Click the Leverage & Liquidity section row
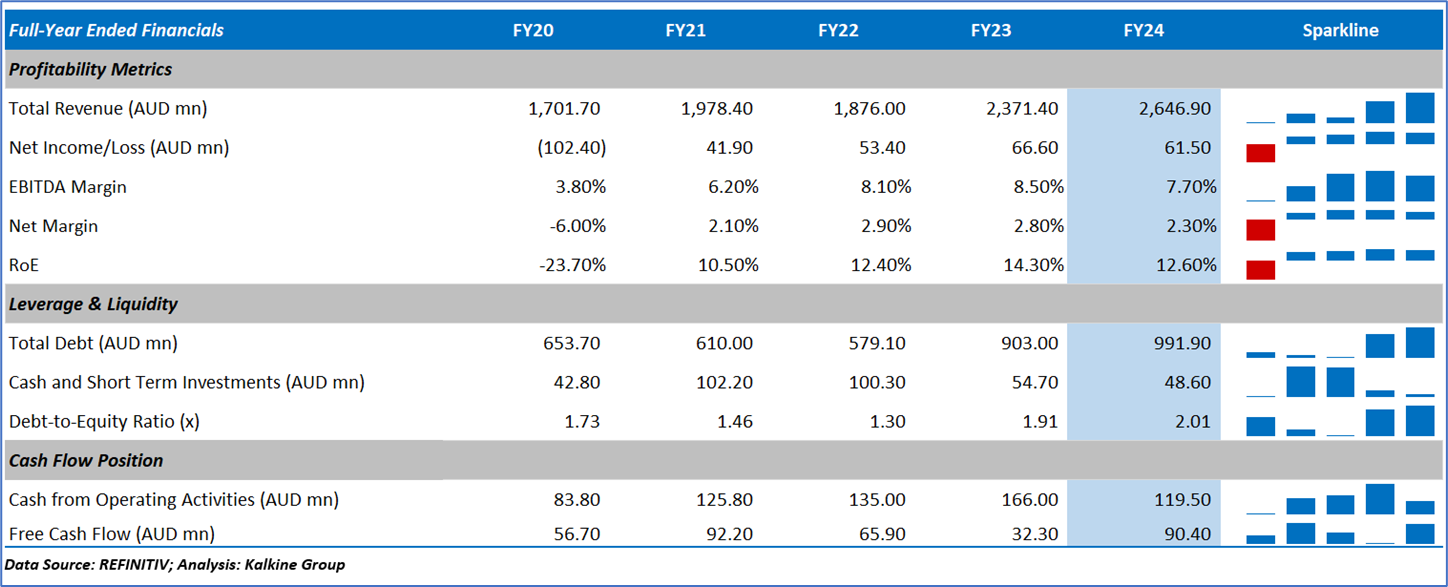1448x587 pixels. click(94, 304)
